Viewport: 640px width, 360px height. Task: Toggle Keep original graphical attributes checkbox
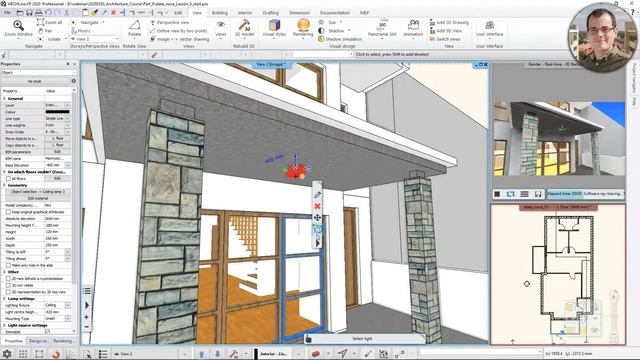(x=8, y=212)
